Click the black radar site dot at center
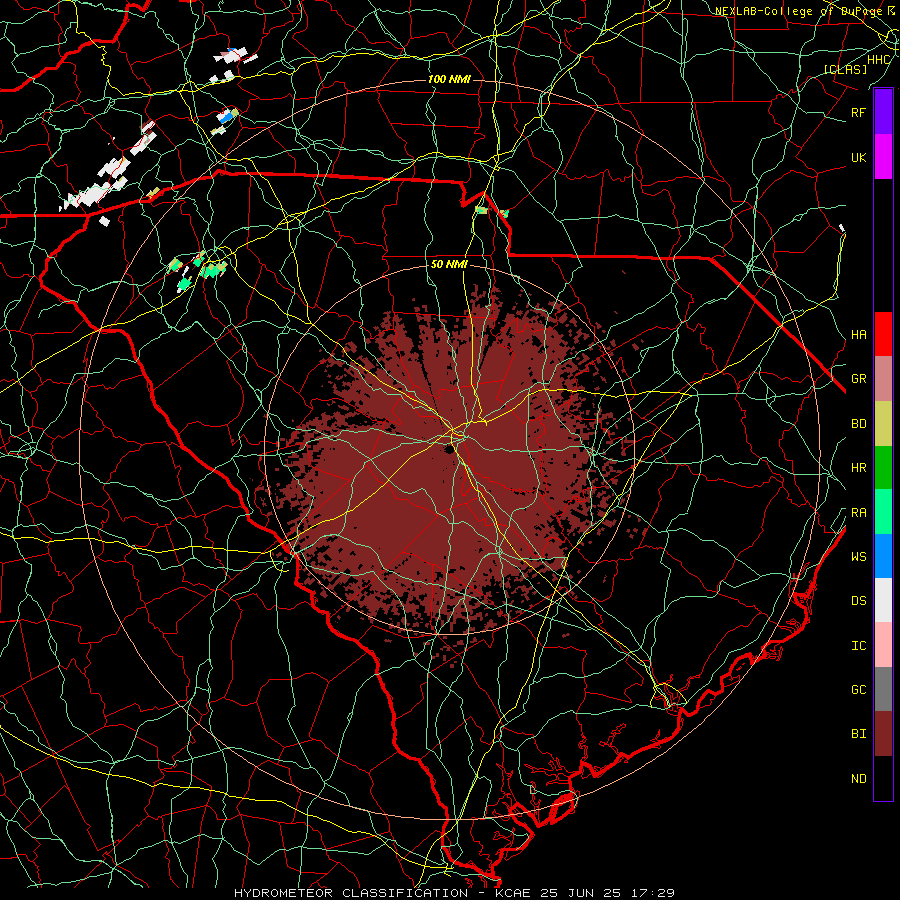Screen dimensions: 900x900 (x=448, y=449)
